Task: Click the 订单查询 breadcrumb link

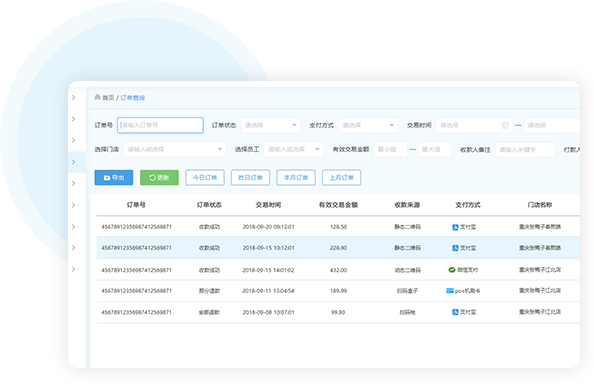Action: 133,98
